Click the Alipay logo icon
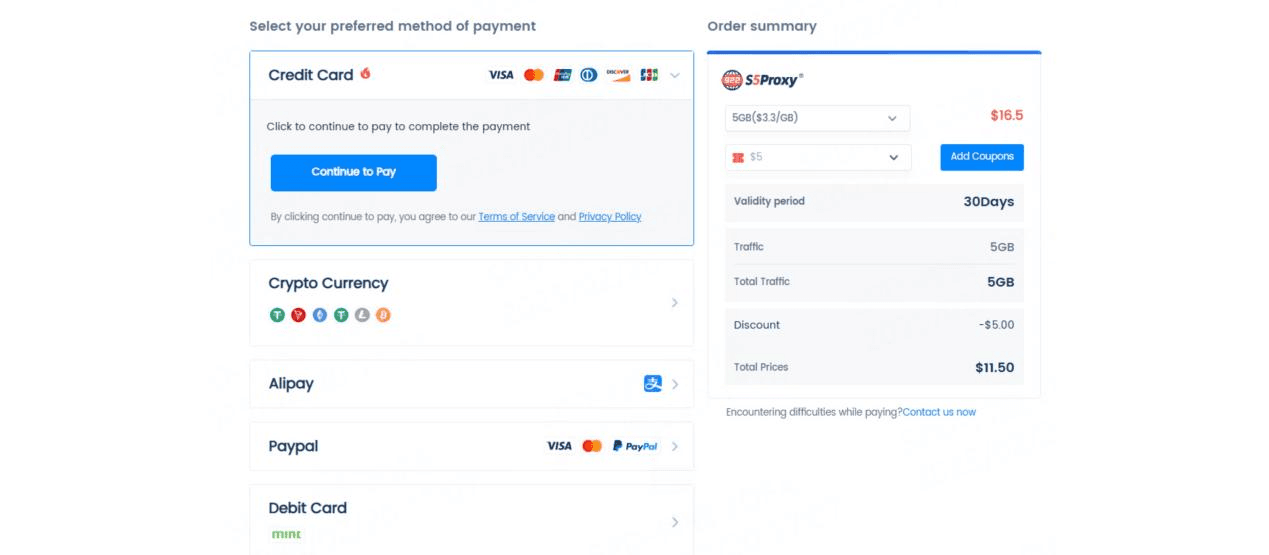This screenshot has width=1269, height=555. coord(653,383)
